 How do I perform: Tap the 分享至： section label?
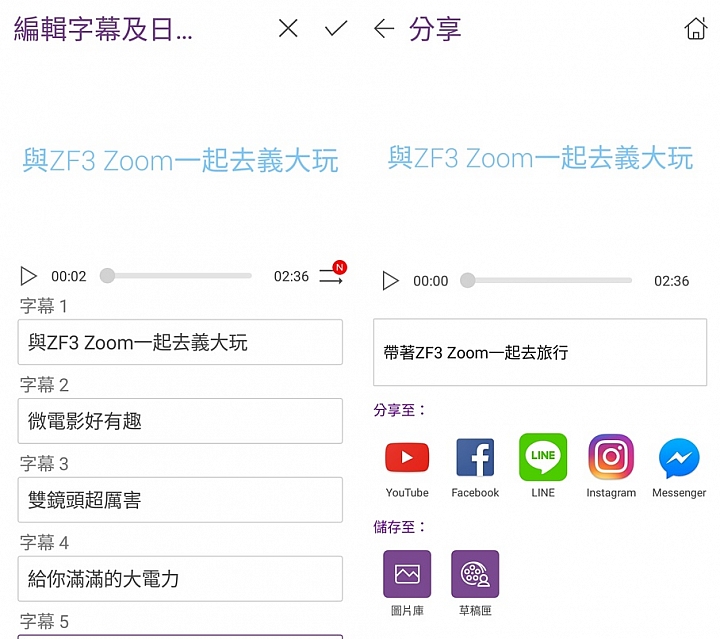[400, 410]
